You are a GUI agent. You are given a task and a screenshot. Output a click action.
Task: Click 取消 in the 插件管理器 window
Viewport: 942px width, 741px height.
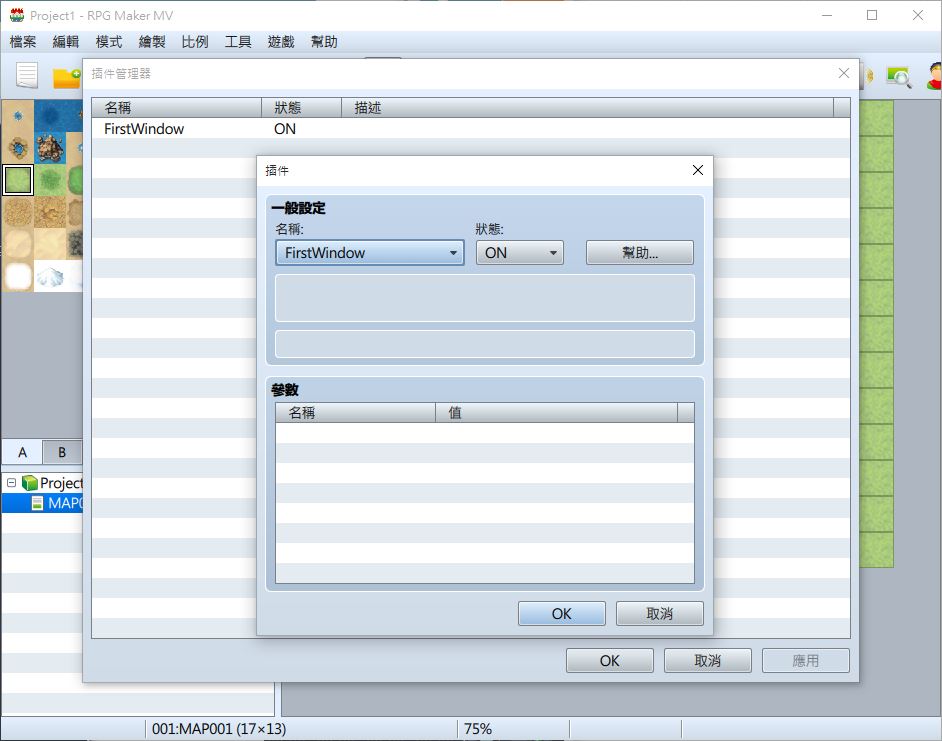point(708,660)
